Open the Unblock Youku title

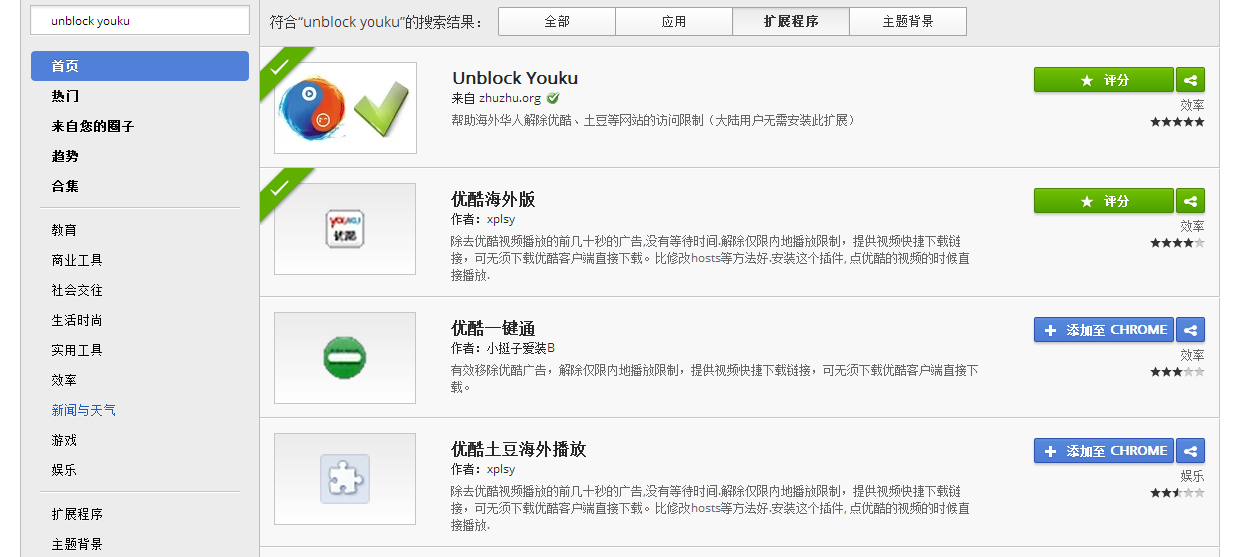(x=515, y=78)
